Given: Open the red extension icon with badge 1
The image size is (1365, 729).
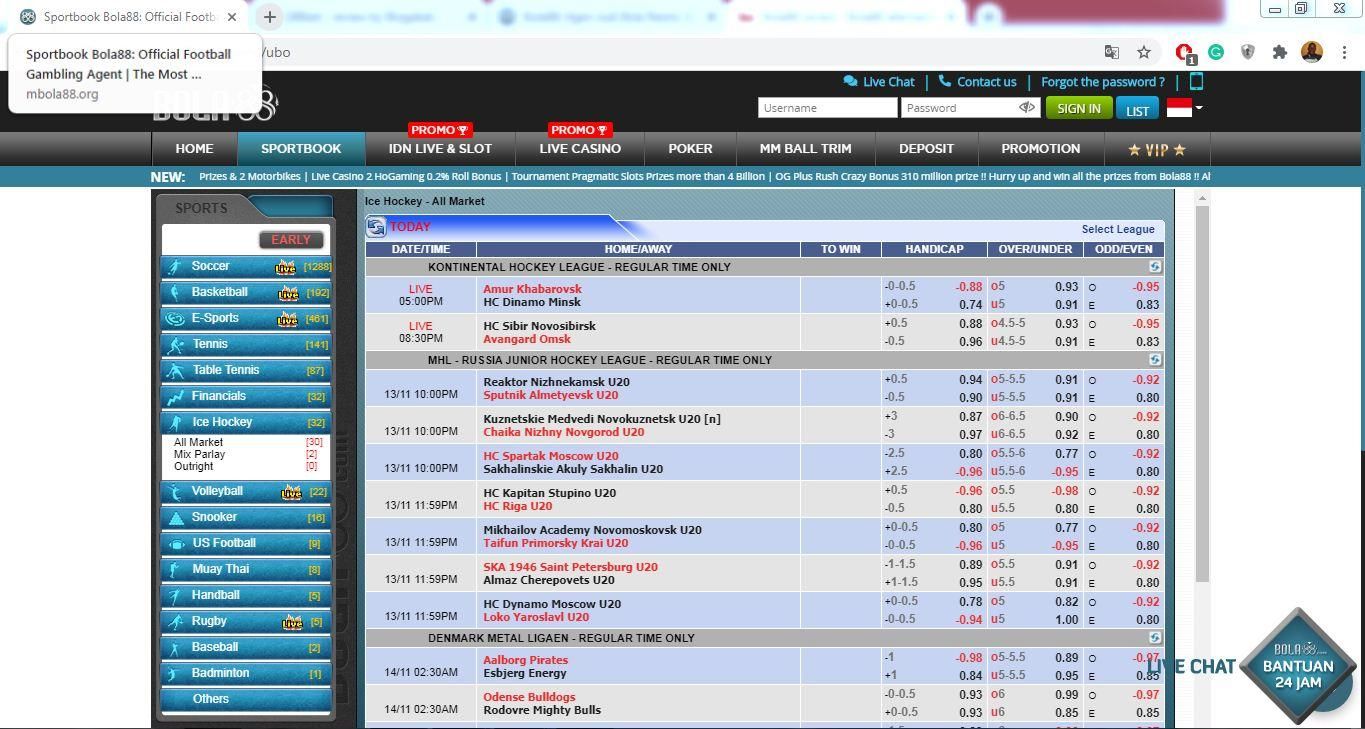Looking at the screenshot, I should coord(1185,53).
